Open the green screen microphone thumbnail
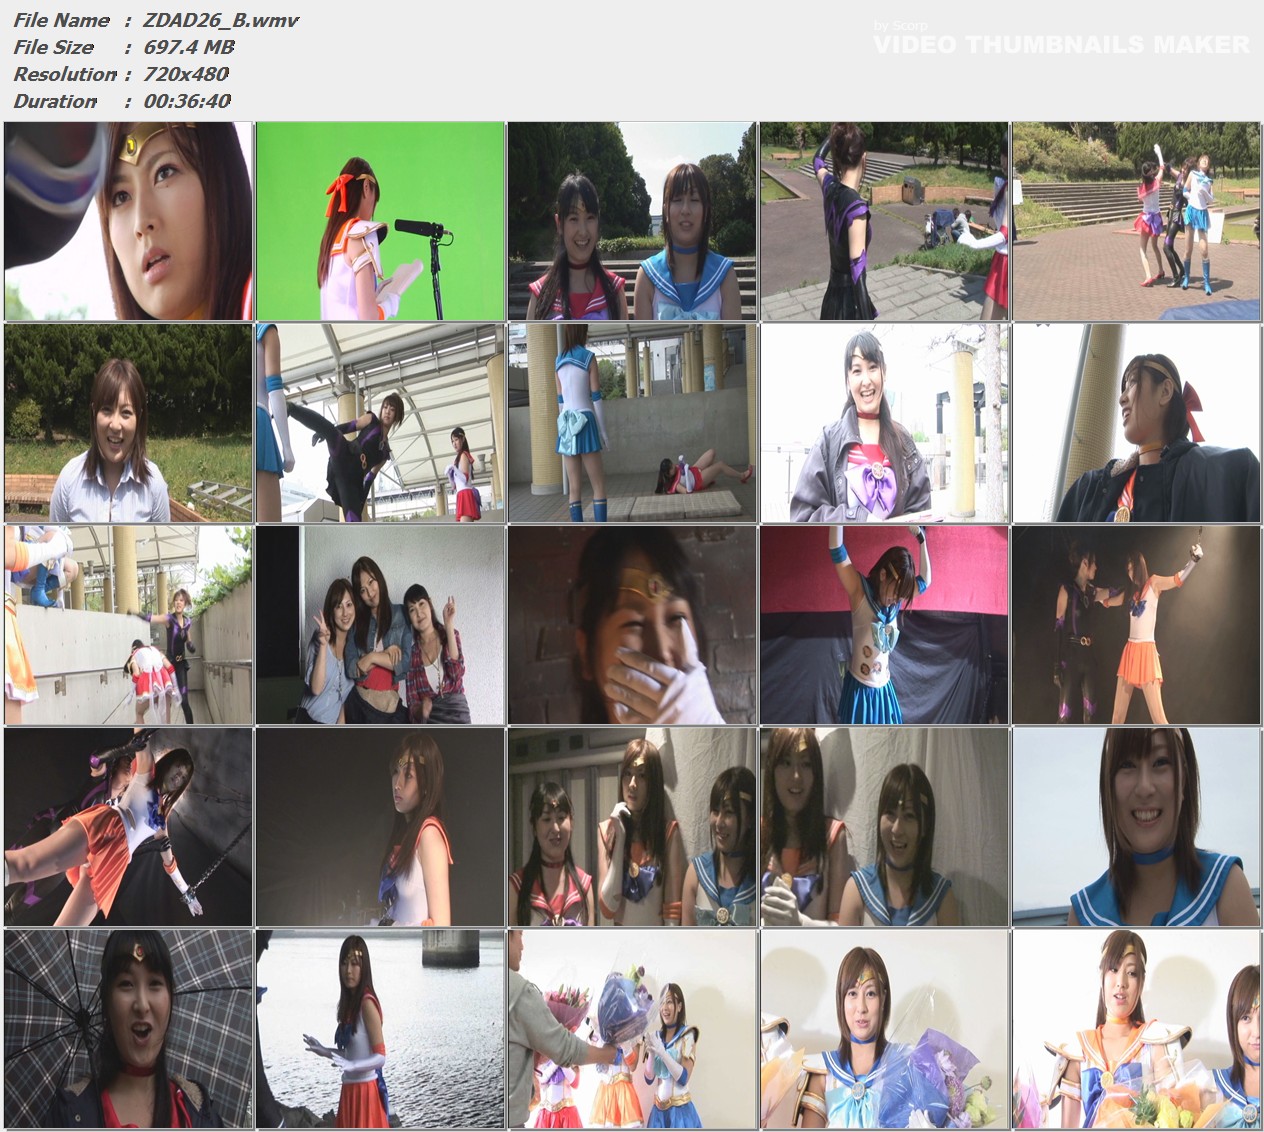 click(x=380, y=221)
